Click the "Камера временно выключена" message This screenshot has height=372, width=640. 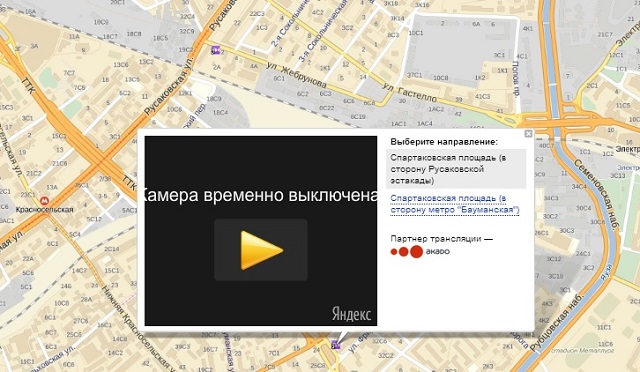pyautogui.click(x=261, y=195)
